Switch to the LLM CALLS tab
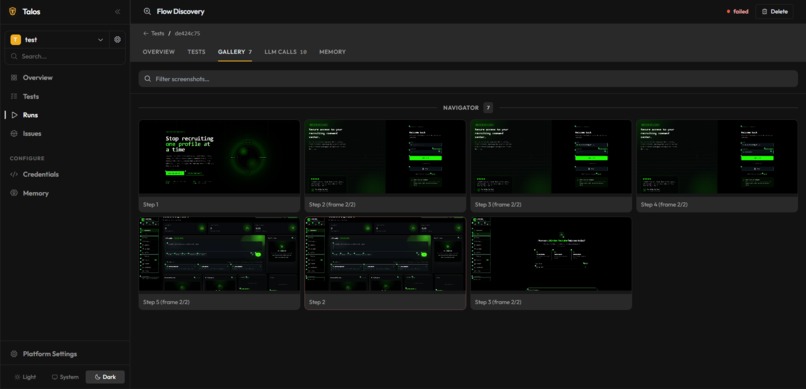Viewport: 806px width, 389px height. coord(286,52)
